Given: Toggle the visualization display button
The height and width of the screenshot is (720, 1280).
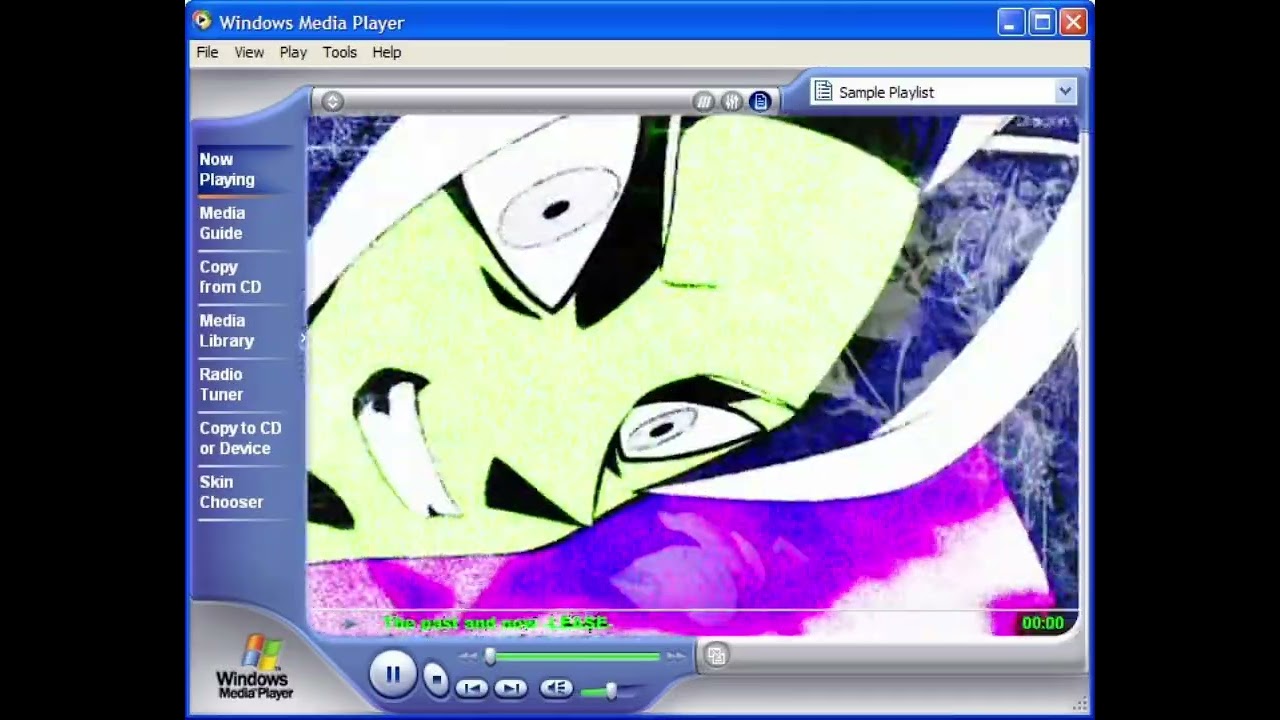Looking at the screenshot, I should (704, 101).
